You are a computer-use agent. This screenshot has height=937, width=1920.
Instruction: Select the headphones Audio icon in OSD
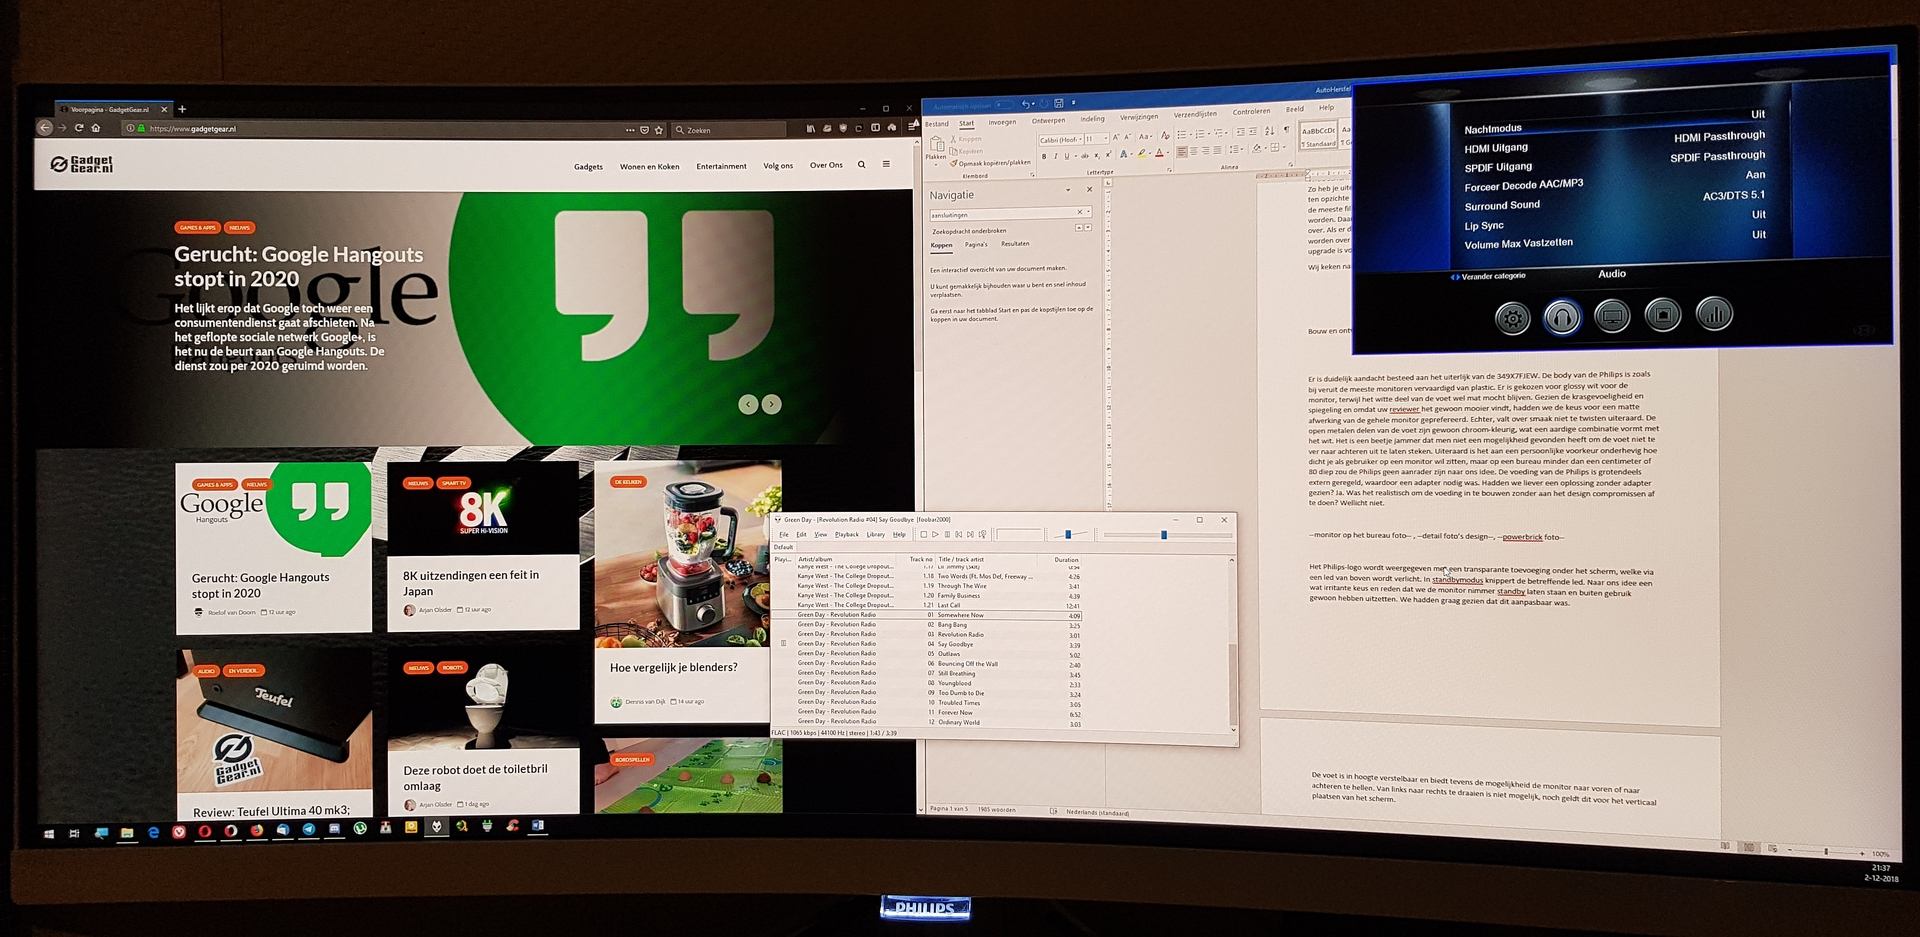1562,318
